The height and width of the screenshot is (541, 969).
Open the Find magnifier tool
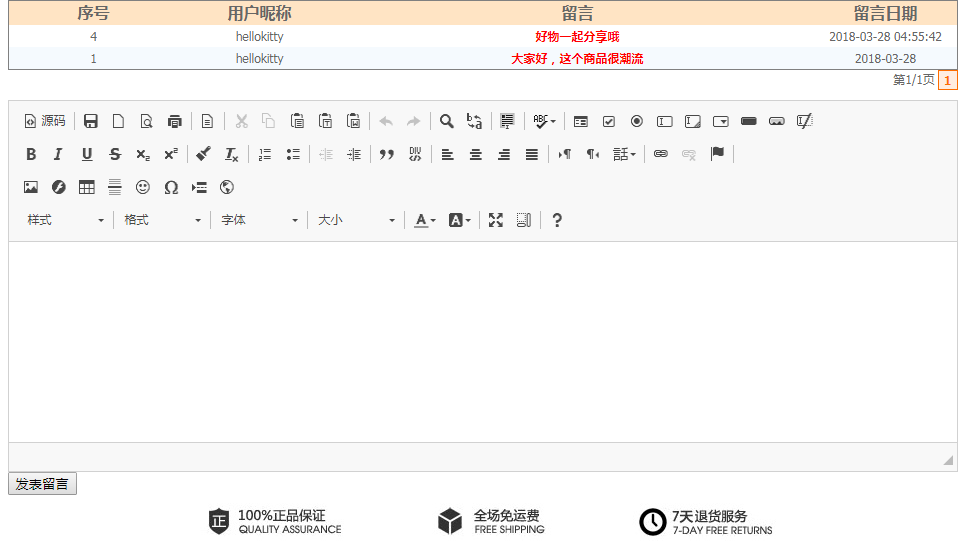pos(446,121)
